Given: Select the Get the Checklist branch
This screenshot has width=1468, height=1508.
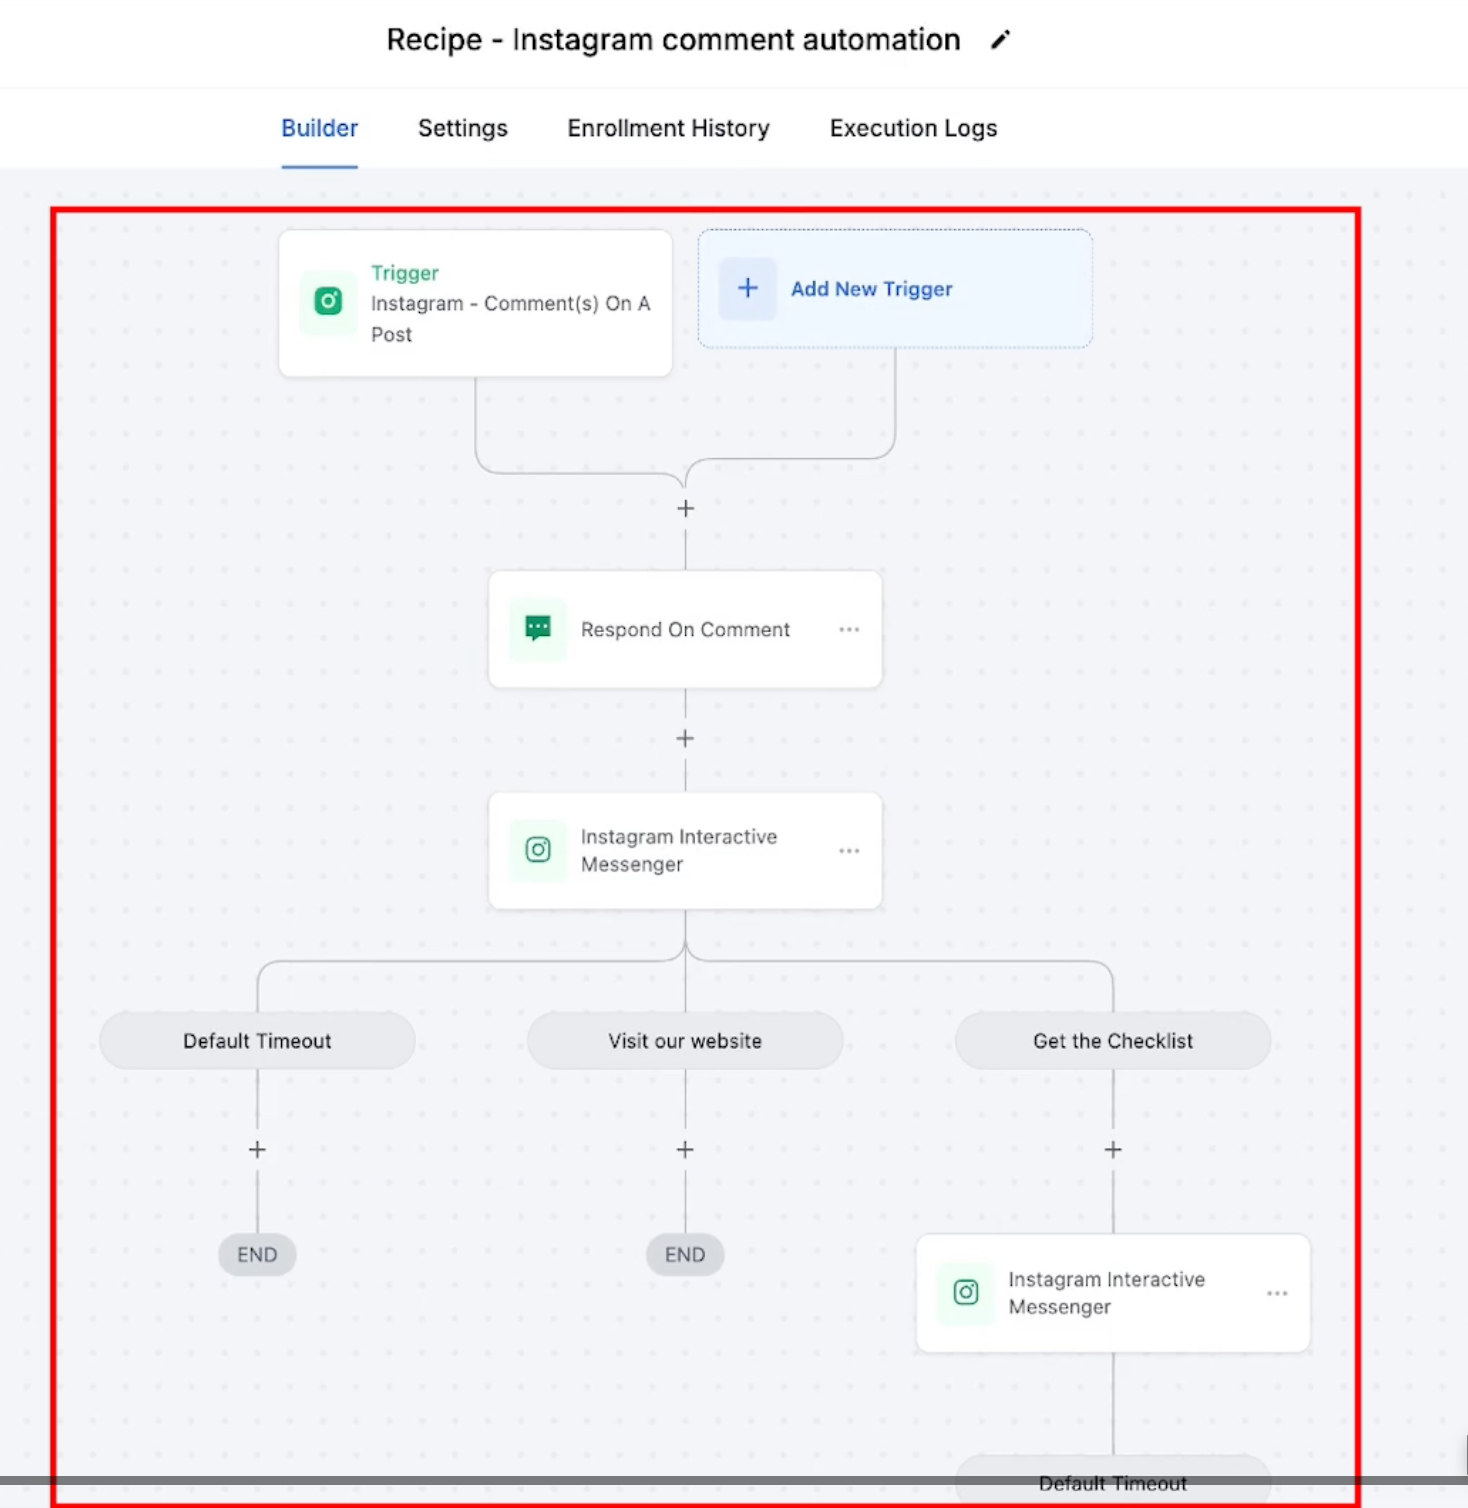Looking at the screenshot, I should pos(1113,1041).
